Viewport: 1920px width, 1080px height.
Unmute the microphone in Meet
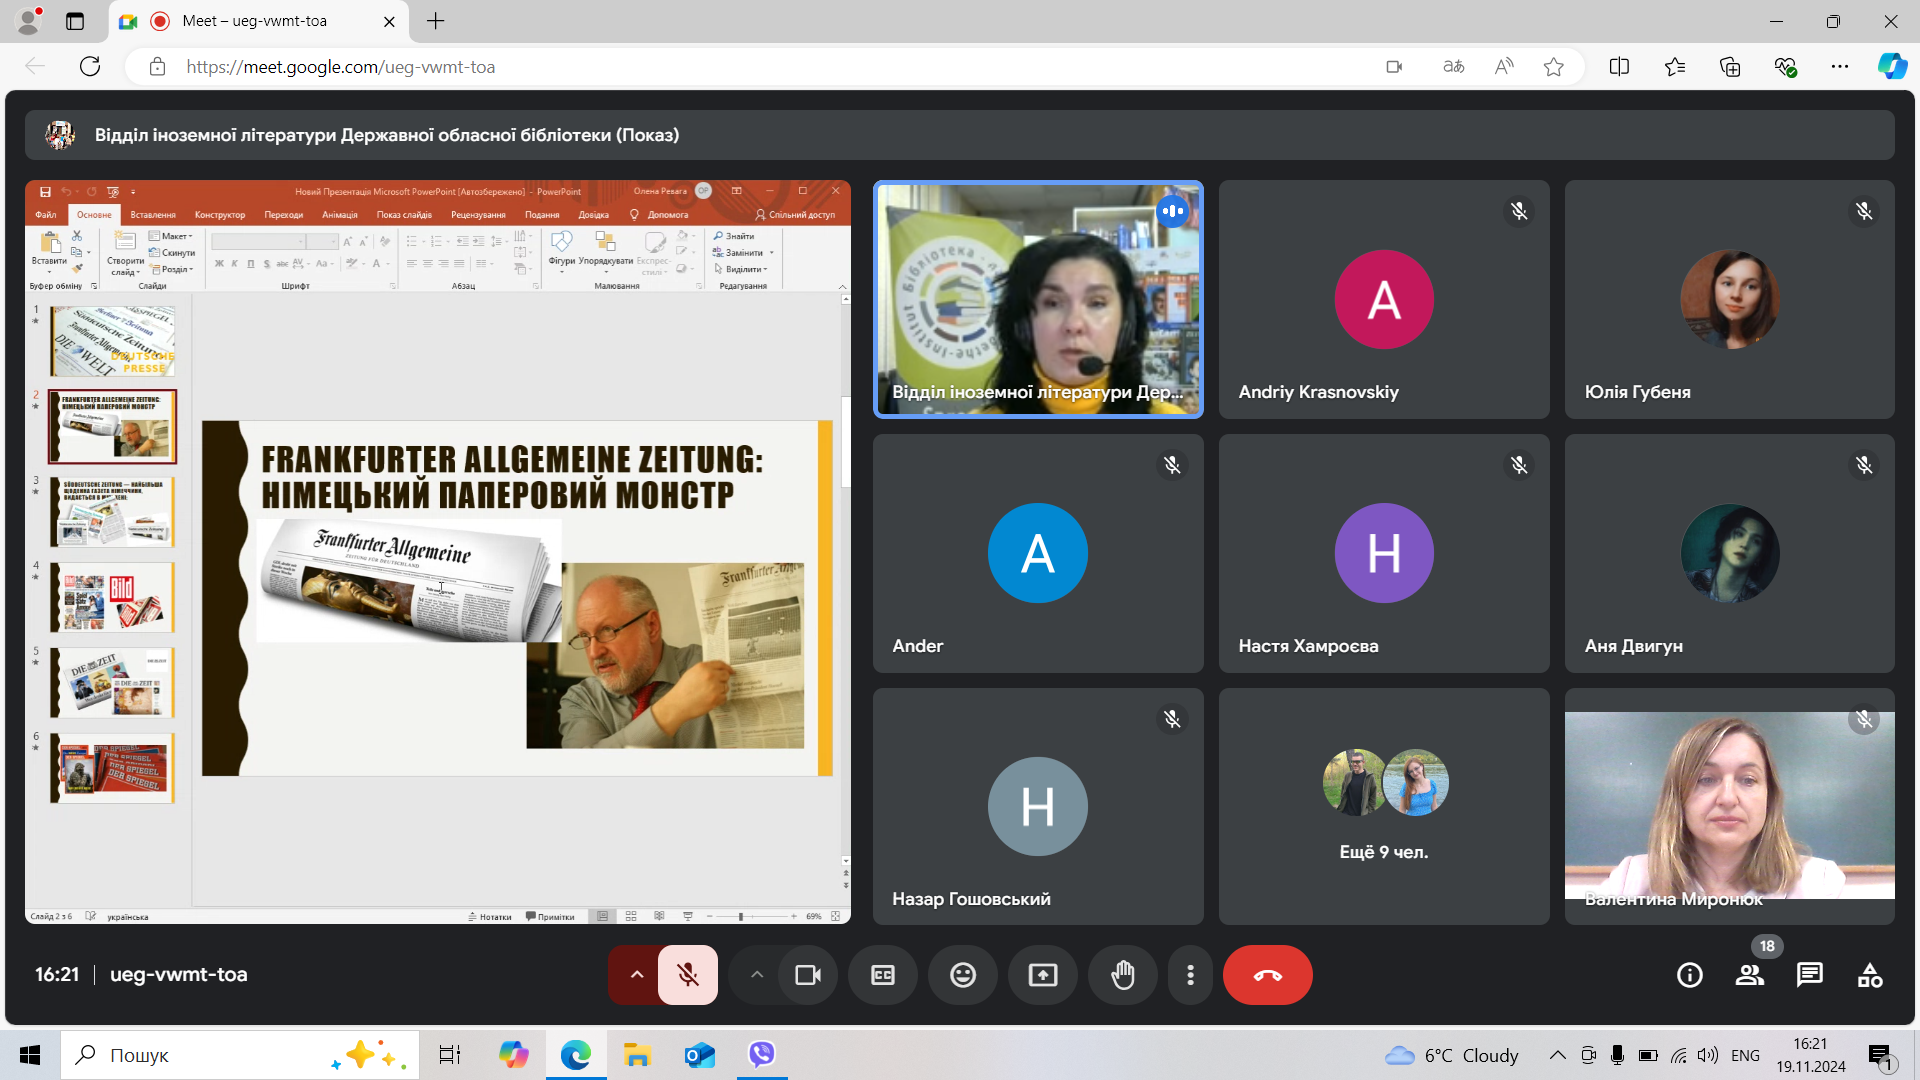click(x=688, y=975)
